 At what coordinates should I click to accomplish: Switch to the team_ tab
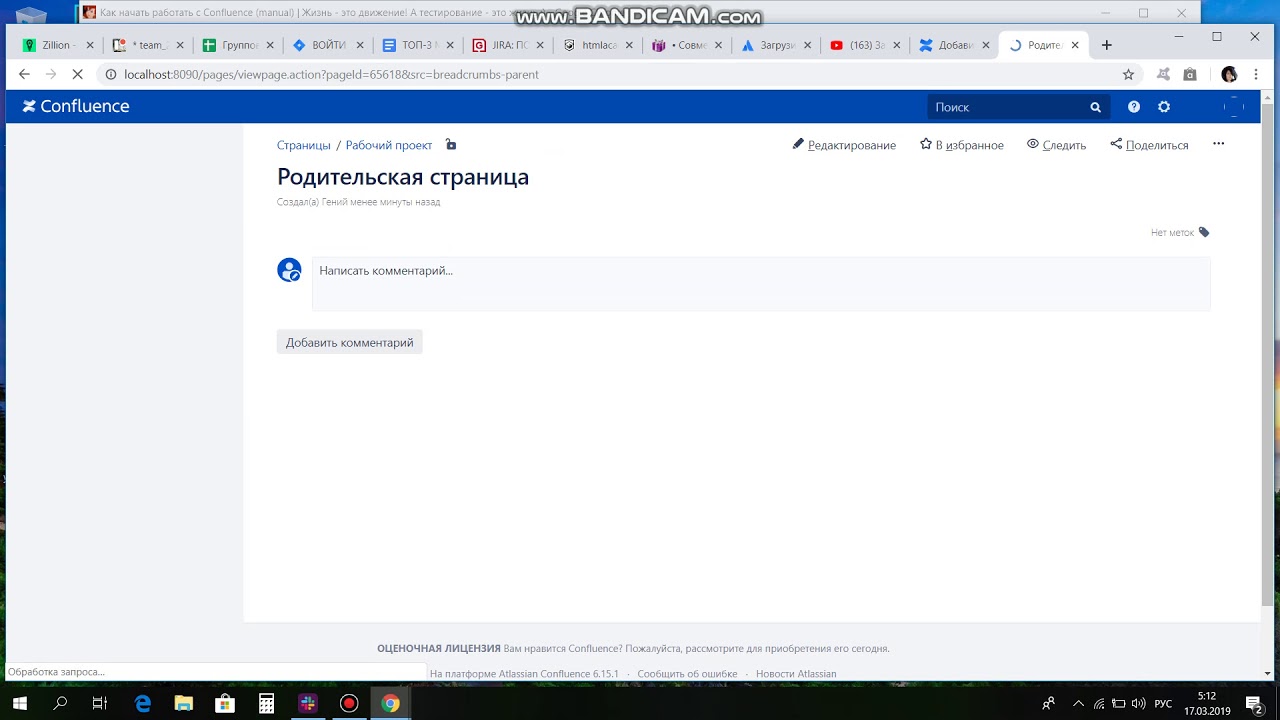[x=148, y=45]
